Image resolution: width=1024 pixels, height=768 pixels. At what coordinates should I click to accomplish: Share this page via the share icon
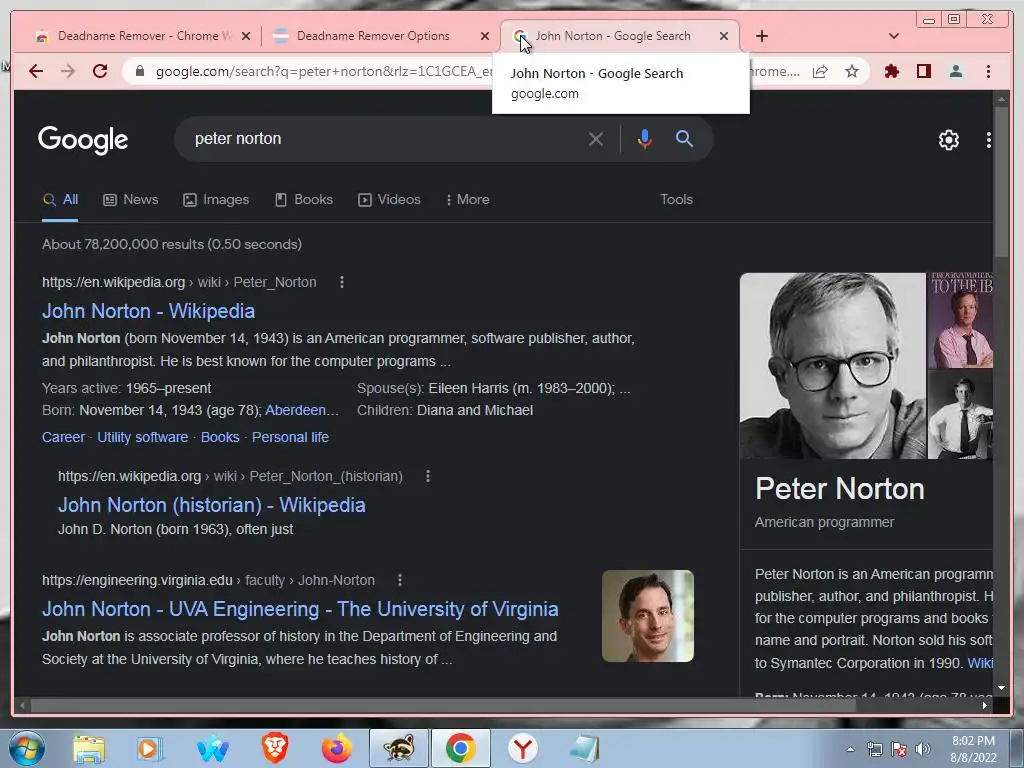pos(820,71)
